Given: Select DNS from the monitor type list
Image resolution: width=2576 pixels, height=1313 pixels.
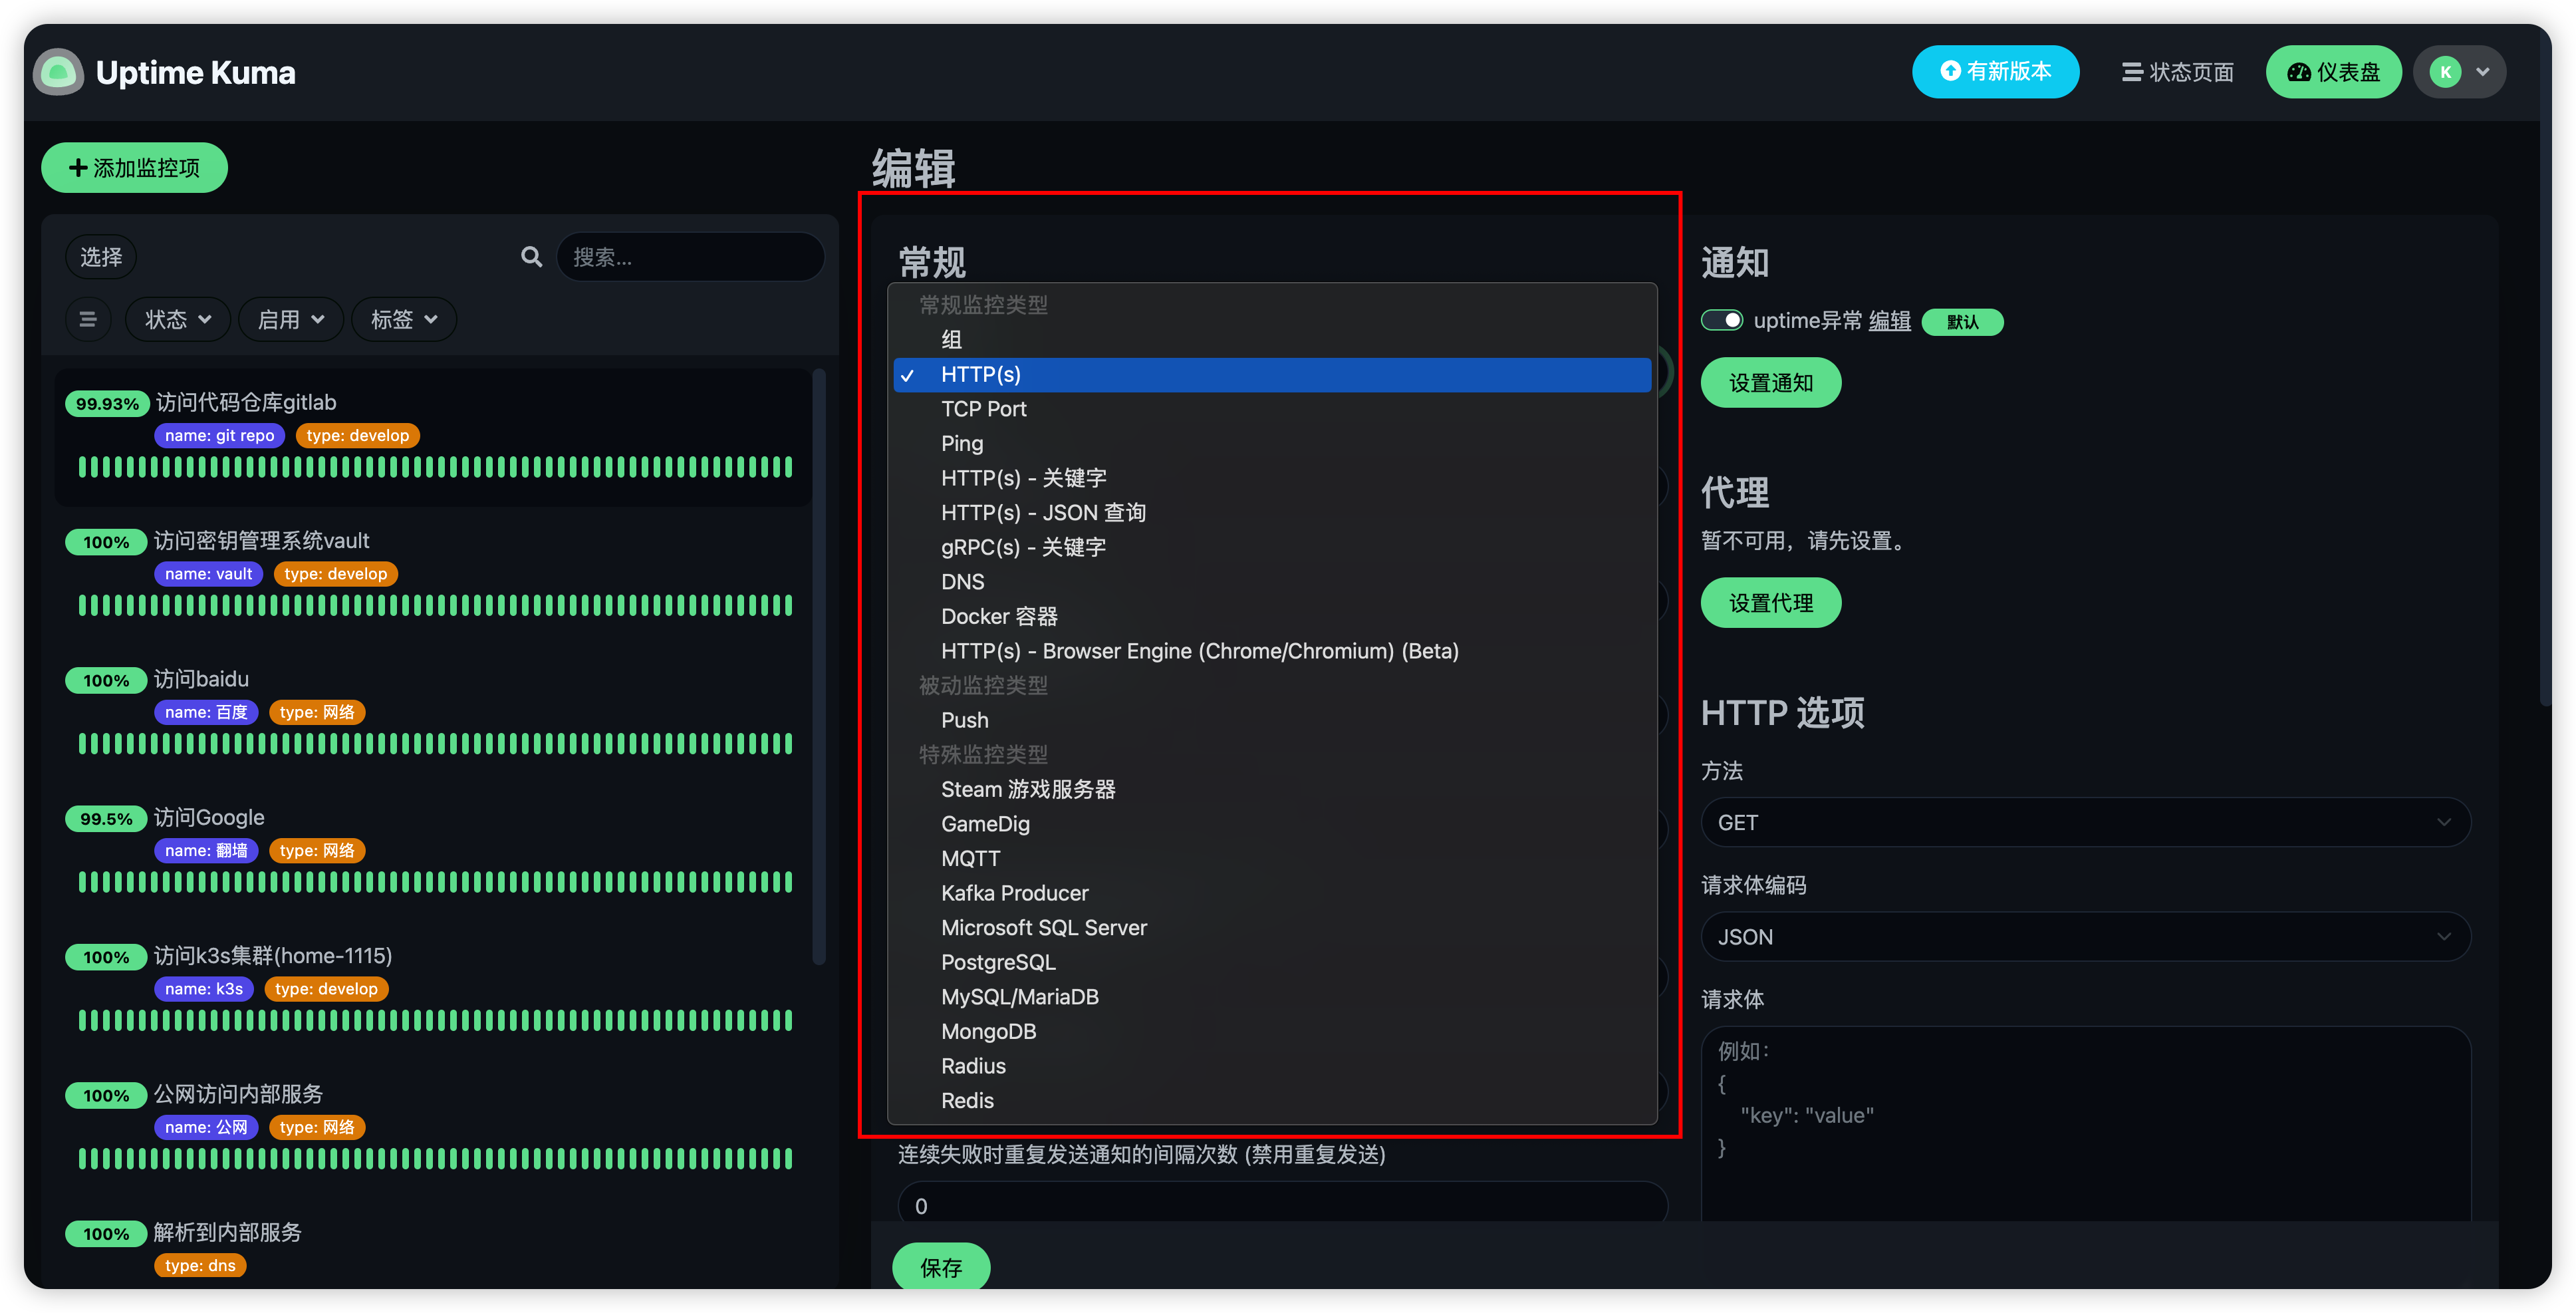Looking at the screenshot, I should pyautogui.click(x=962, y=581).
